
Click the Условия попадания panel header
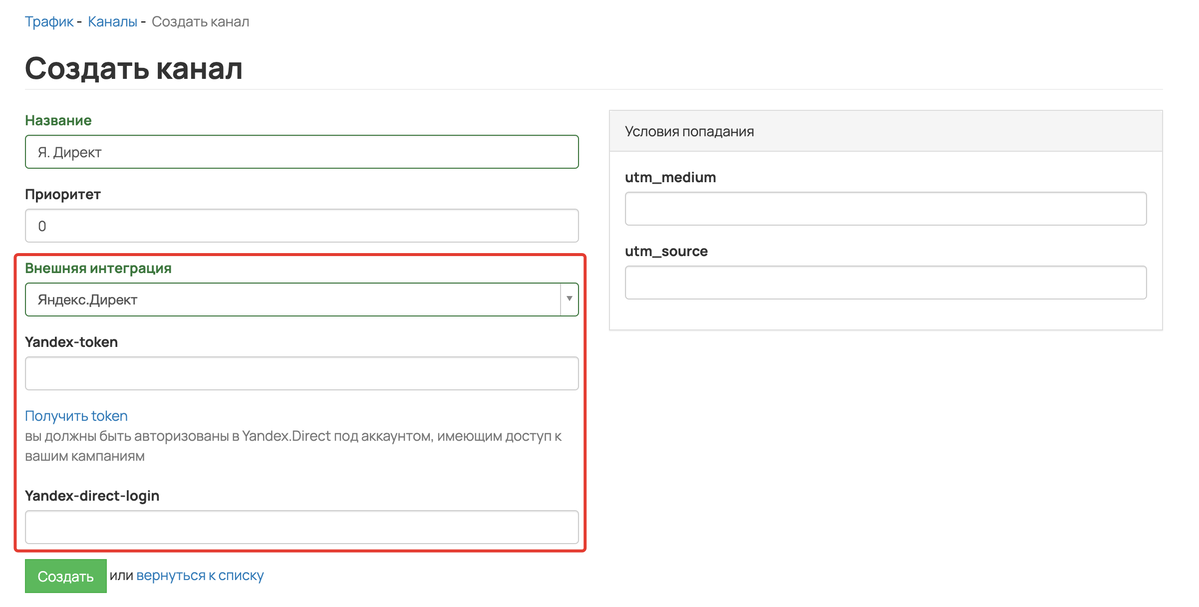point(885,131)
